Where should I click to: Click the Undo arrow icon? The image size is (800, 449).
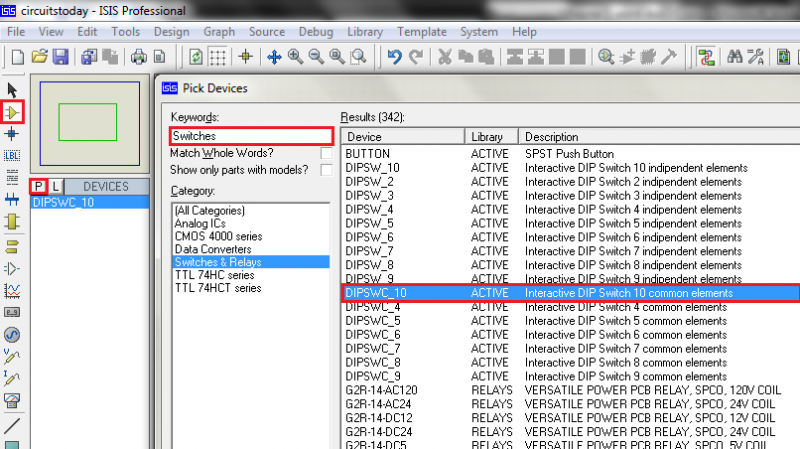pyautogui.click(x=394, y=56)
